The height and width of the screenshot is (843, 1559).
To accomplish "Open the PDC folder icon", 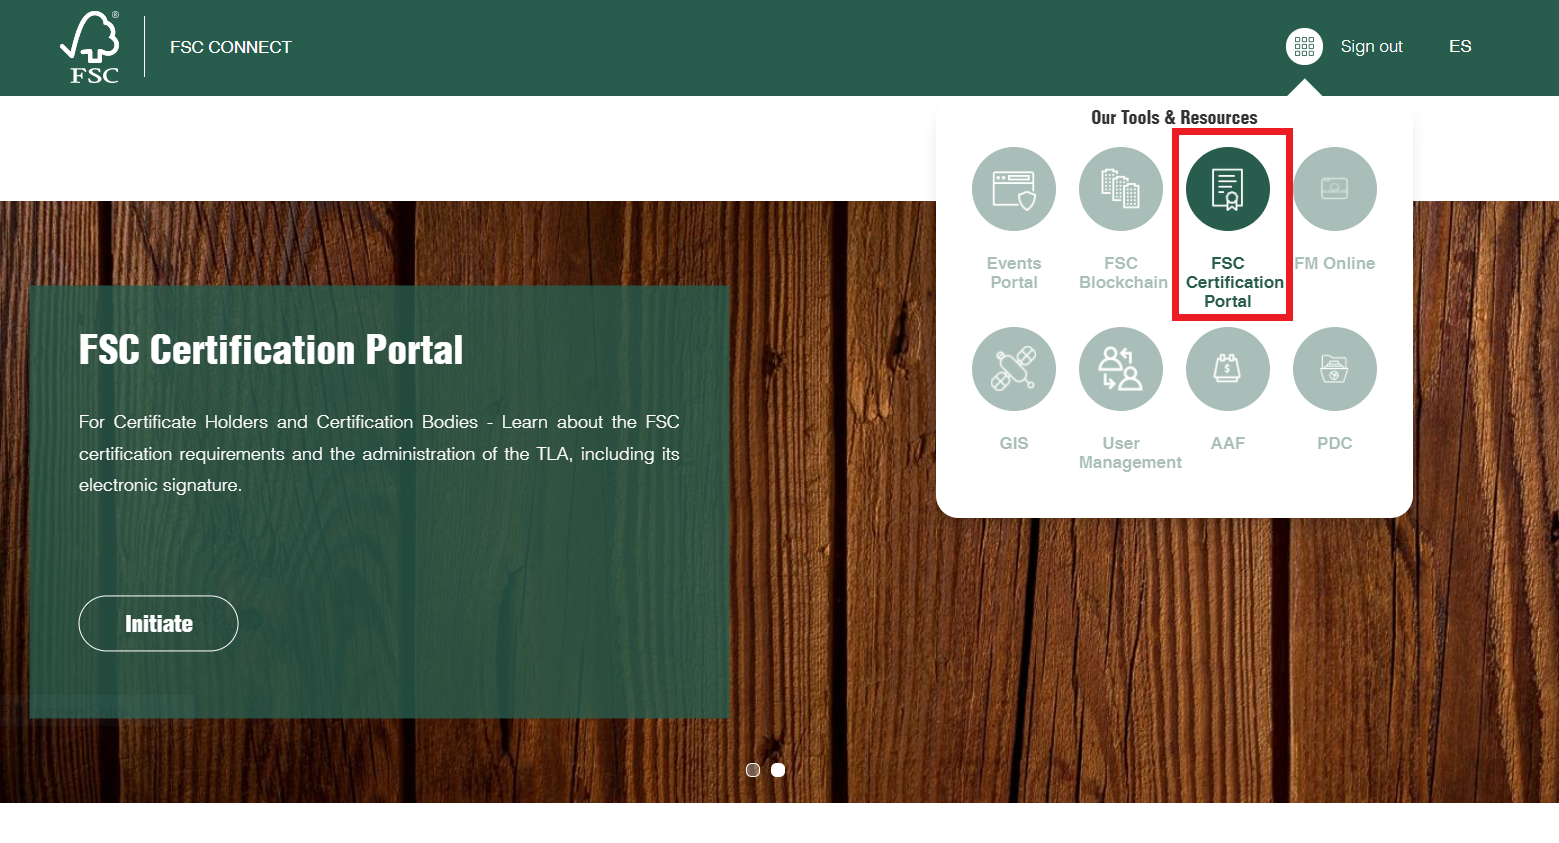I will pos(1334,369).
